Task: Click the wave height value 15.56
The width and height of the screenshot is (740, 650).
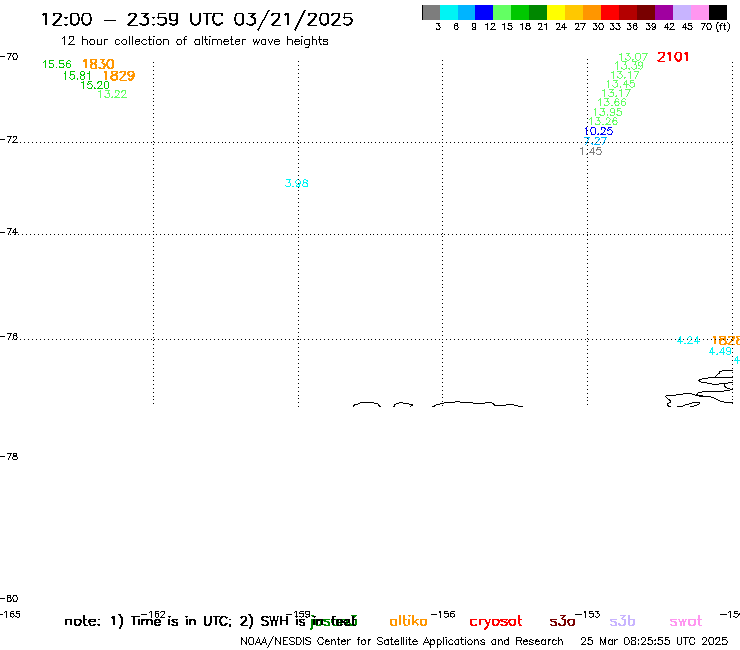Action: (57, 64)
